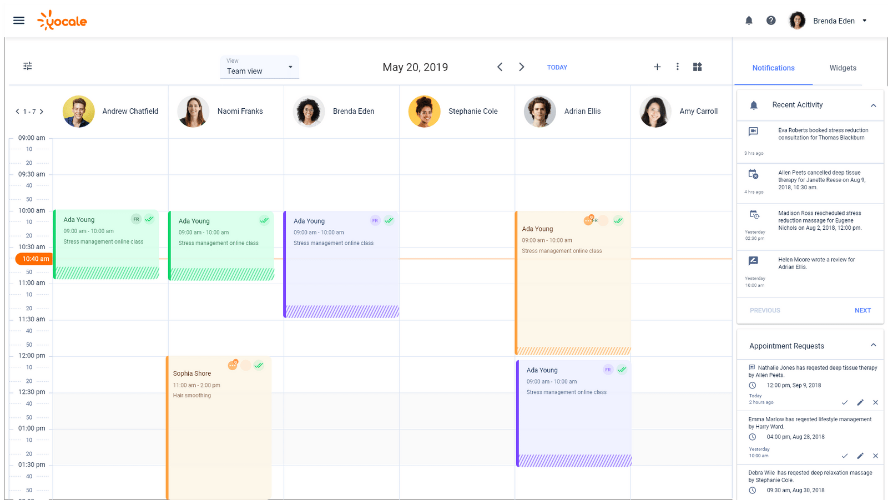The height and width of the screenshot is (500, 890).
Task: Click orange message badge on Sophia Shore appointment
Action: tap(233, 365)
